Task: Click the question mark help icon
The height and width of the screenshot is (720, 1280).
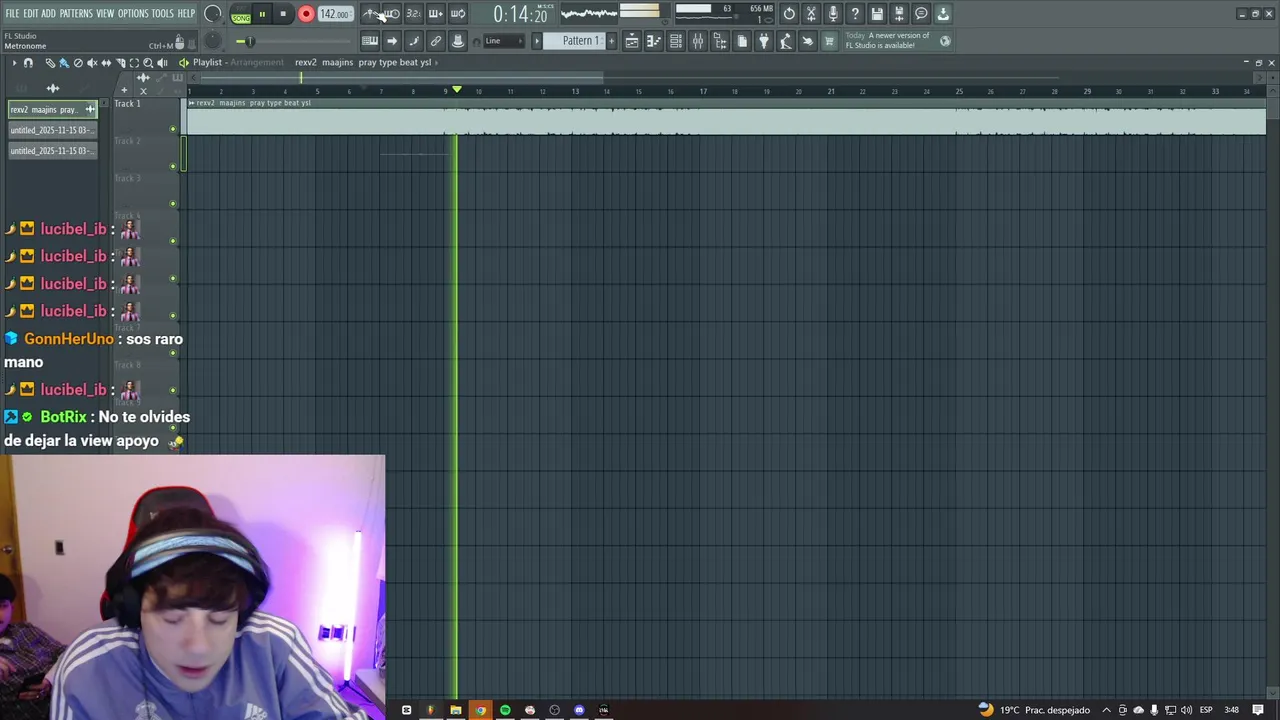Action: point(855,14)
